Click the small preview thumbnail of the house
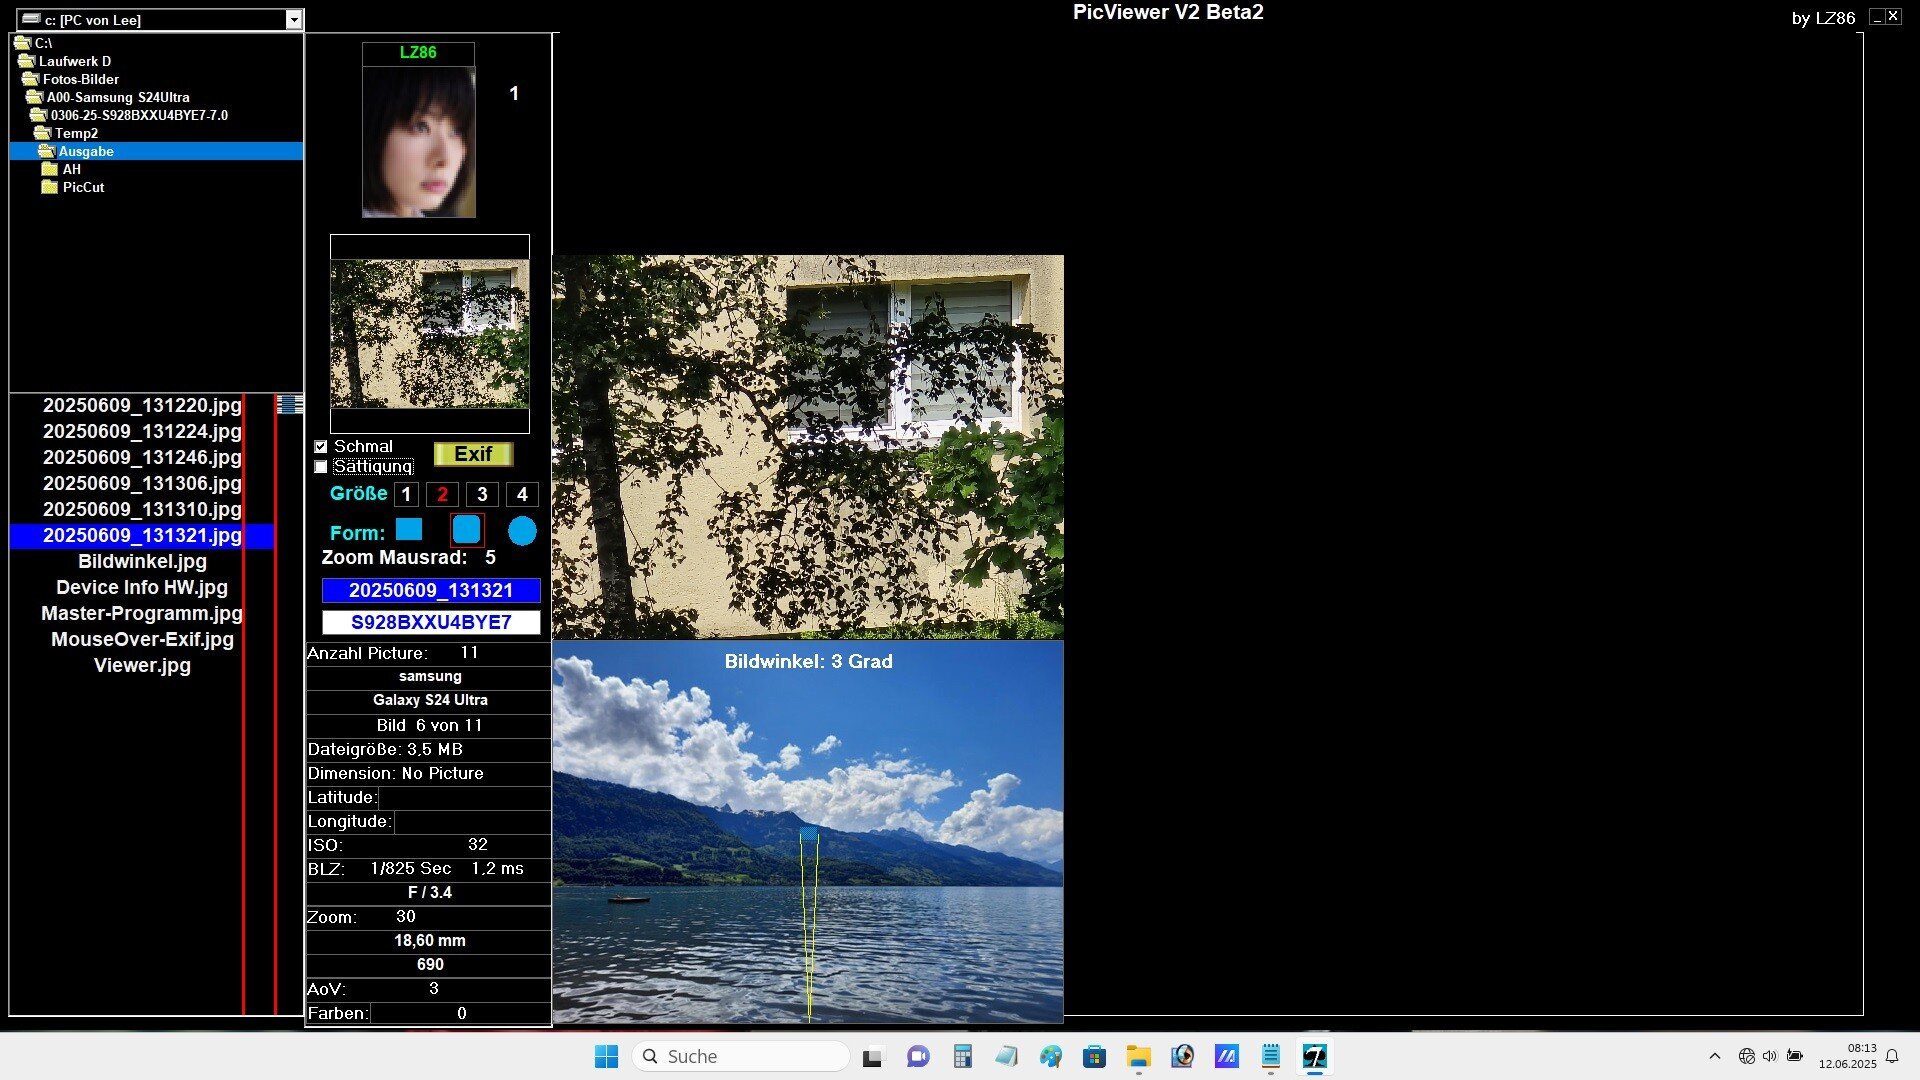This screenshot has width=1920, height=1080. click(x=430, y=334)
